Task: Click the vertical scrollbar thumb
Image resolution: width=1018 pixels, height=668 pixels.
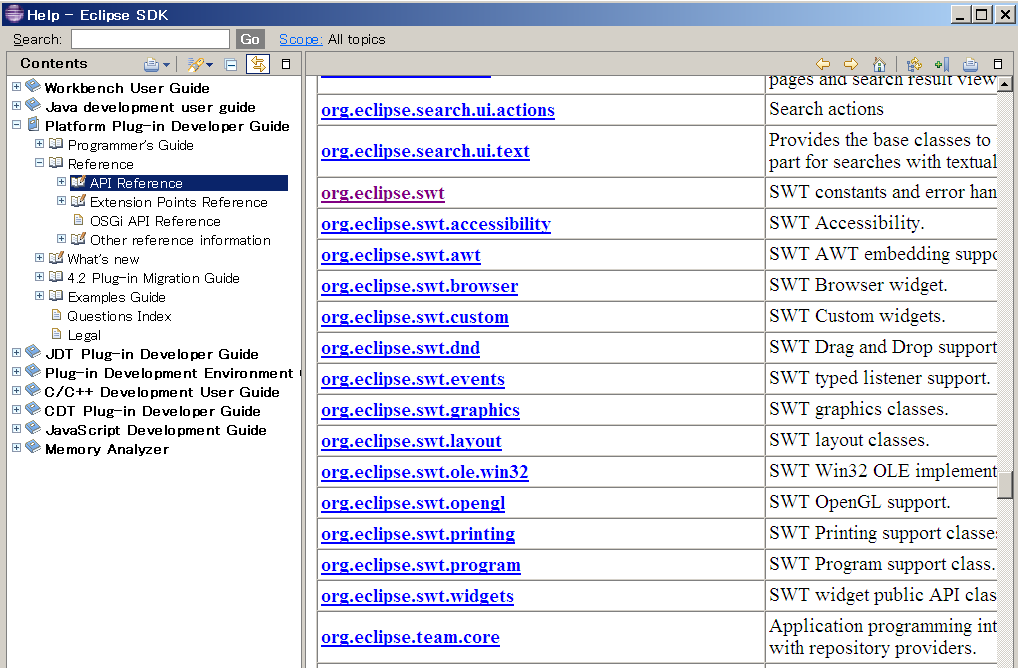Action: [1004, 485]
